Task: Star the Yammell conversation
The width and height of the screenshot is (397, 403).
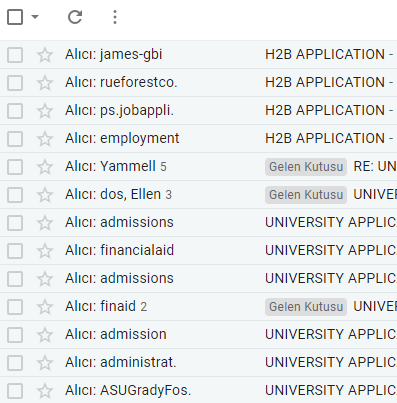Action: 45,167
